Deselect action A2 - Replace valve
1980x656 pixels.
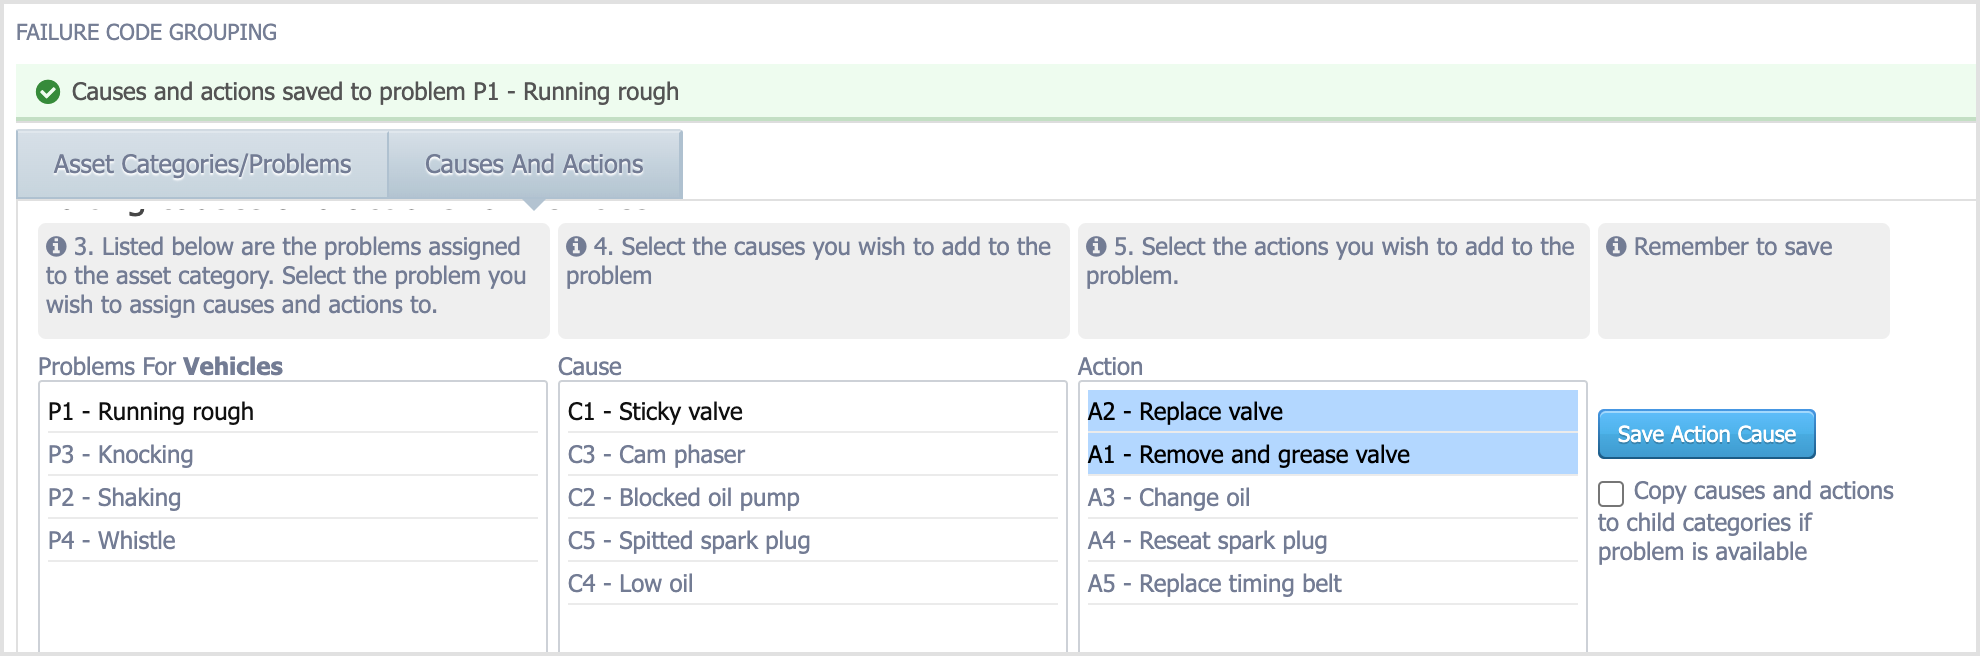tap(1333, 411)
